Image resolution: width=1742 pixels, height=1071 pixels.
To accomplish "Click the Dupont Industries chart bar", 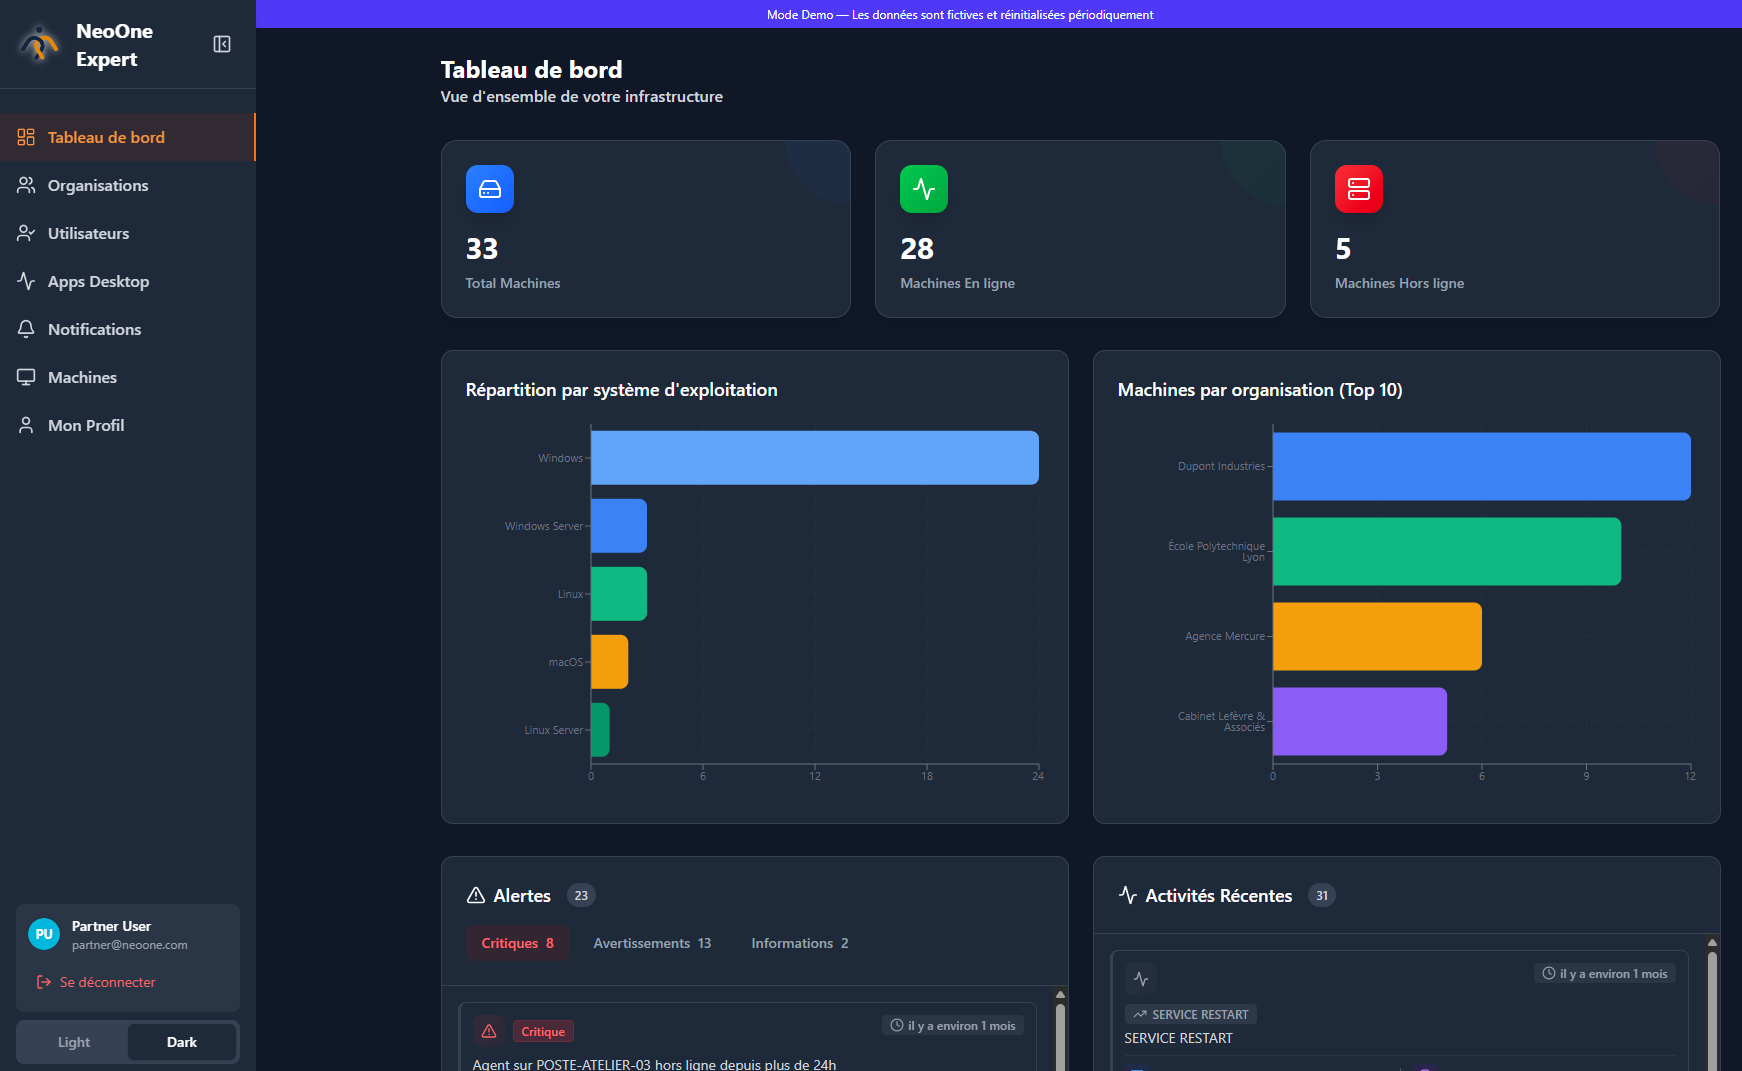I will point(1481,466).
